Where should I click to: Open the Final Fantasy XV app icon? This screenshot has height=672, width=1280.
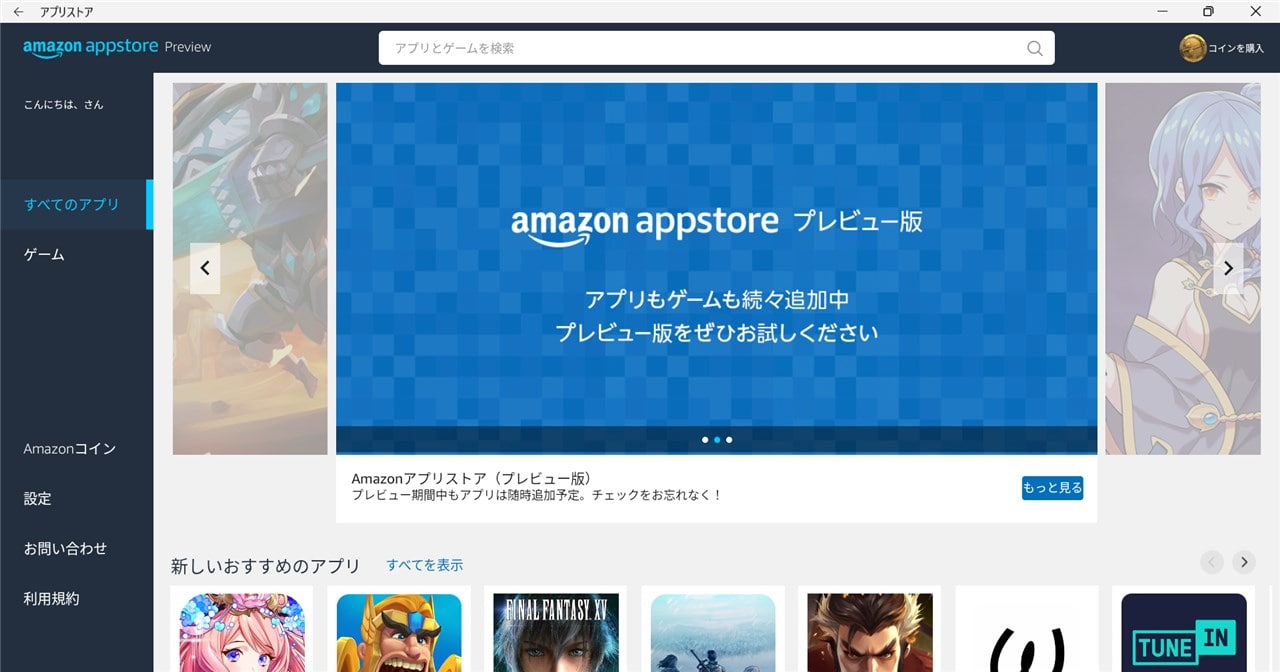556,629
